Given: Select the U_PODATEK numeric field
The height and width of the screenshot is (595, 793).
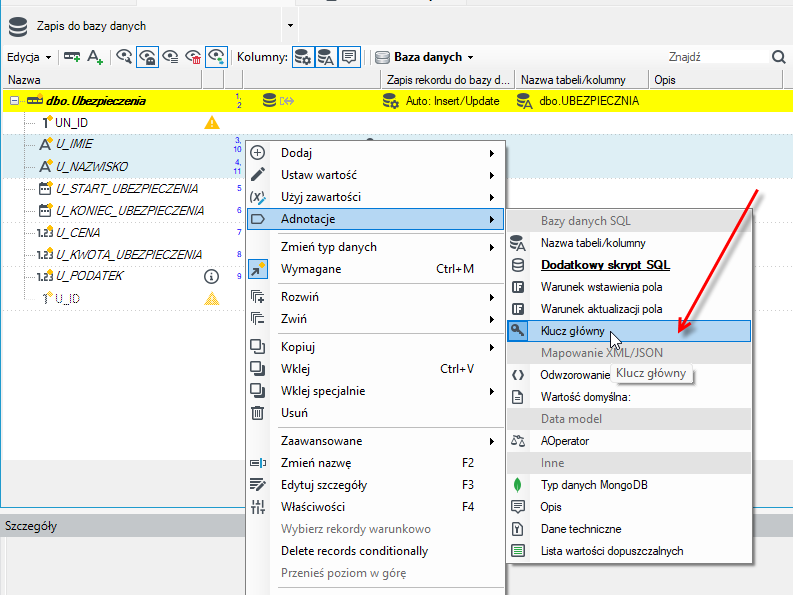Looking at the screenshot, I should [x=89, y=276].
